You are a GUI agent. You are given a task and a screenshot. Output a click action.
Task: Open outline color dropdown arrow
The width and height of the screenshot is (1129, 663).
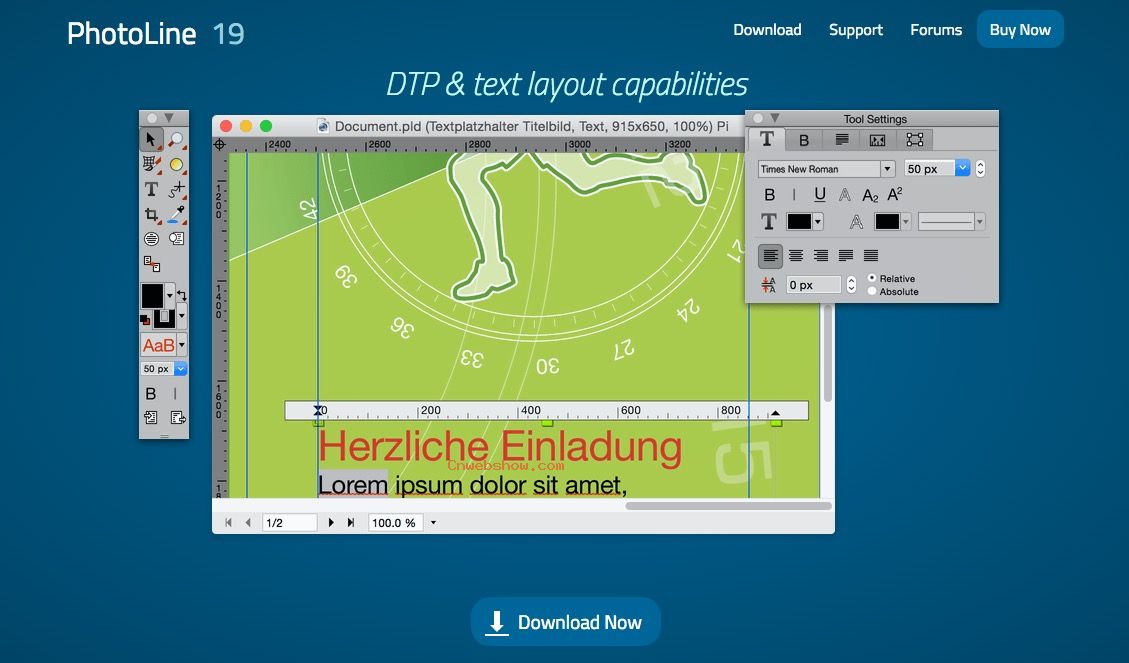[x=906, y=222]
